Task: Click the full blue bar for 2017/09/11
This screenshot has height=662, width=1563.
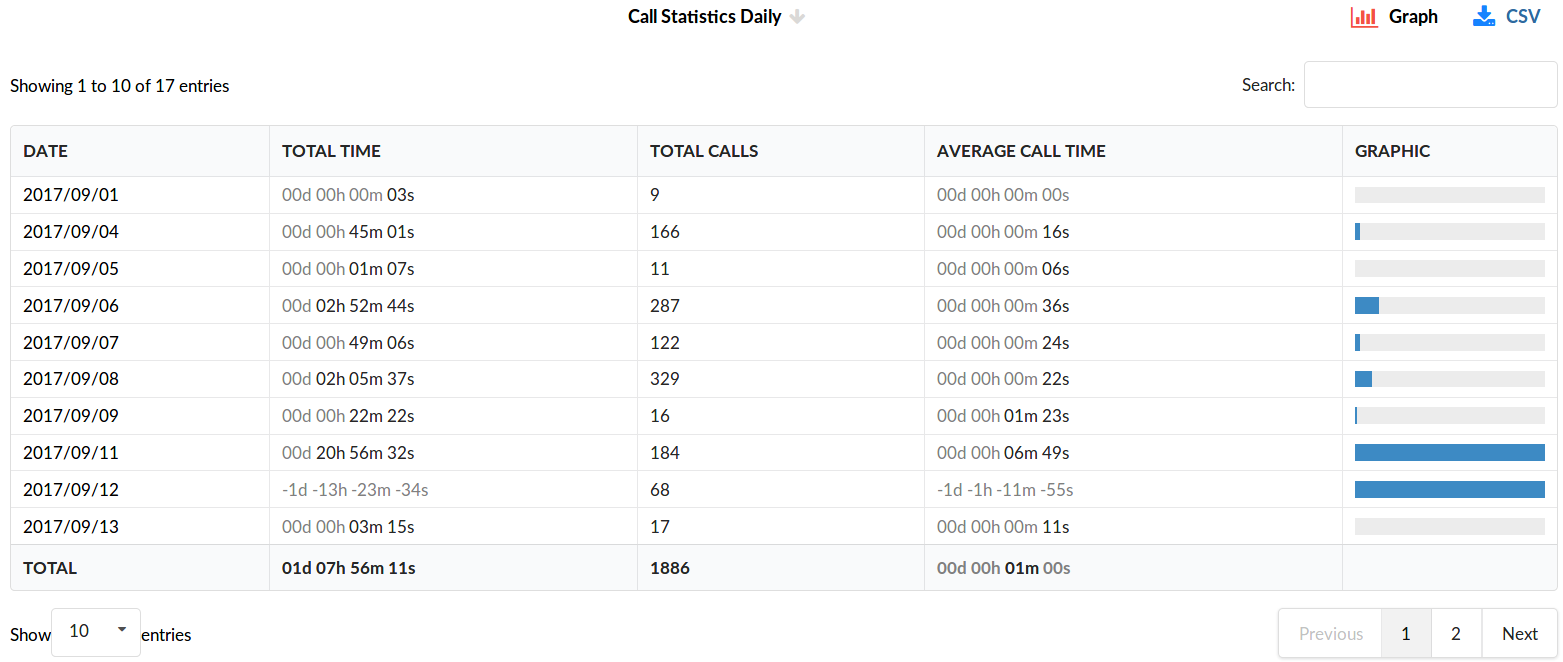Action: [x=1449, y=453]
